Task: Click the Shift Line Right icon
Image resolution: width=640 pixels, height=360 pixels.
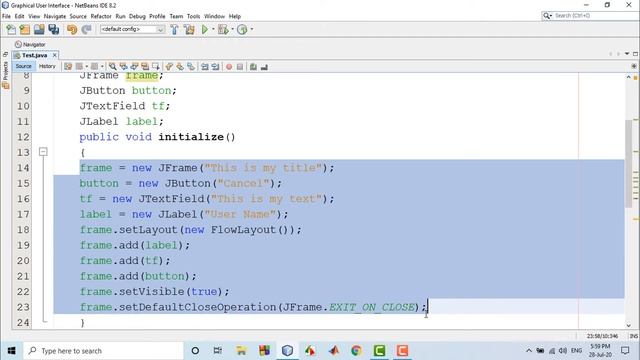Action: 215,67
